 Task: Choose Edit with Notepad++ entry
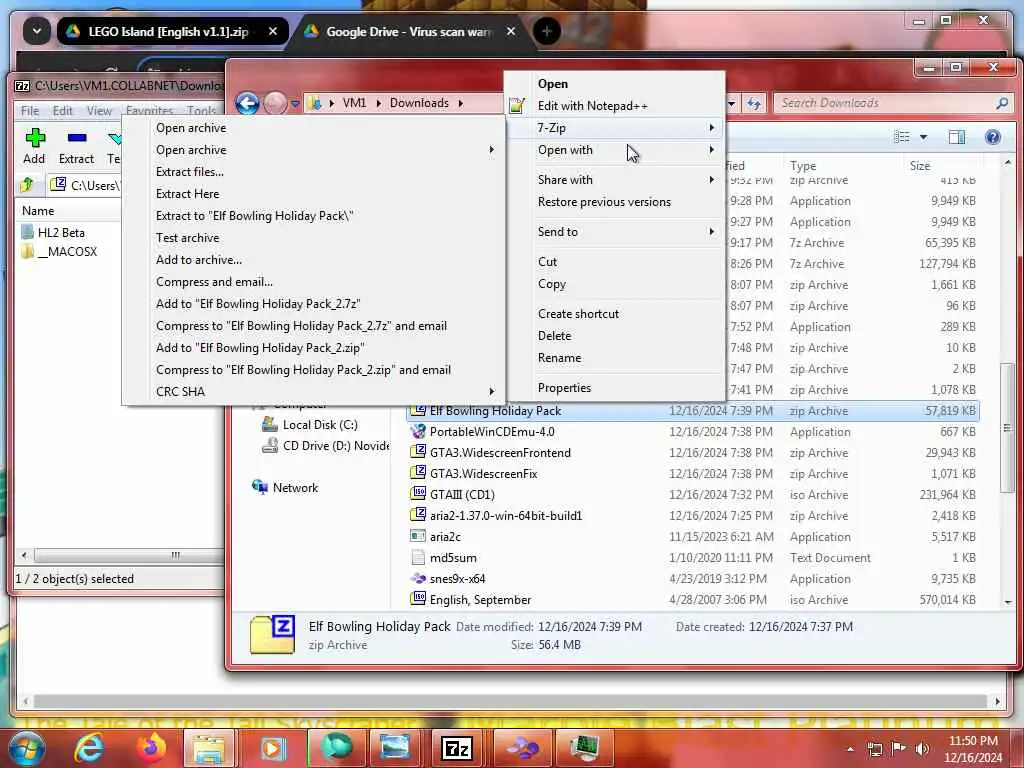coord(616,106)
